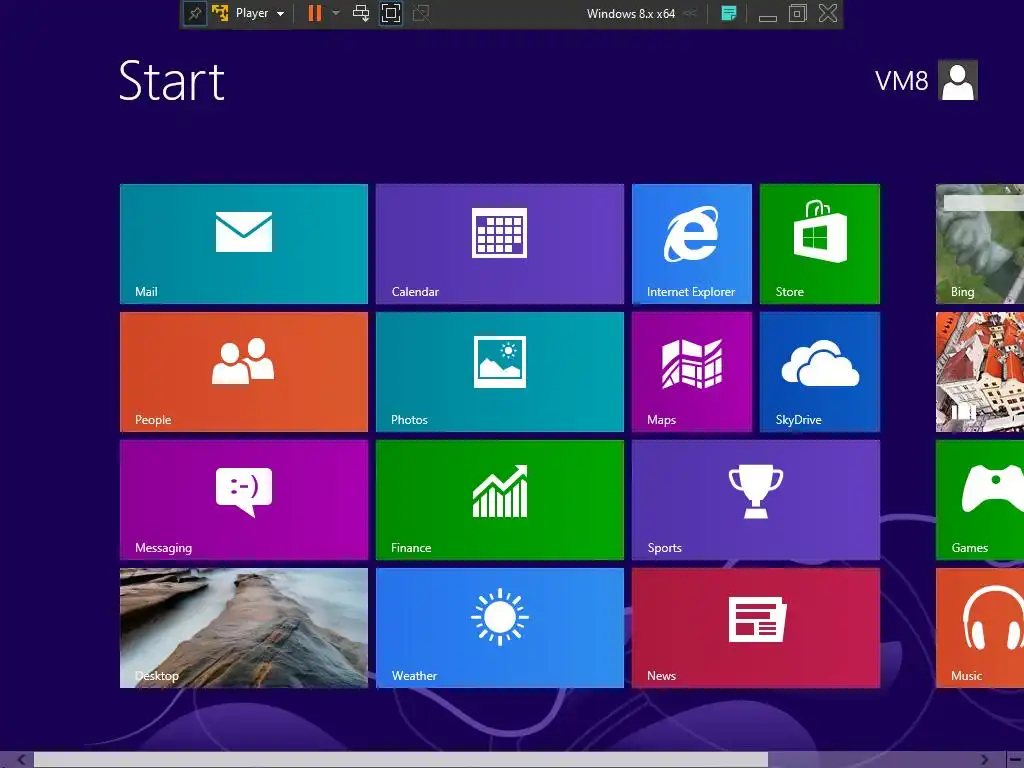Pause the virtual machine
1024x768 pixels.
tap(315, 13)
